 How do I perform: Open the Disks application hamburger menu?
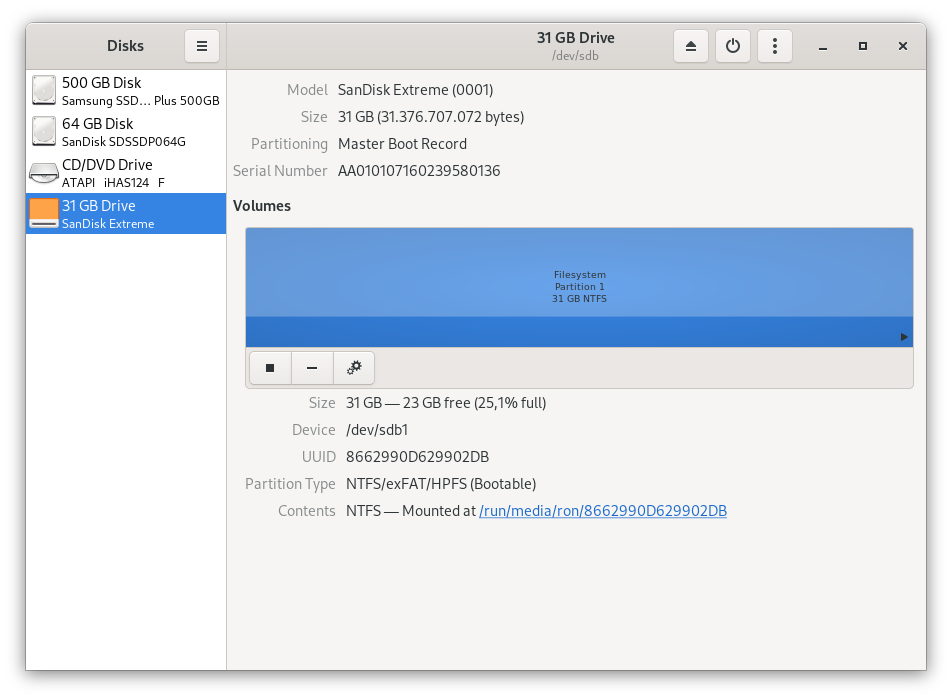pos(201,46)
